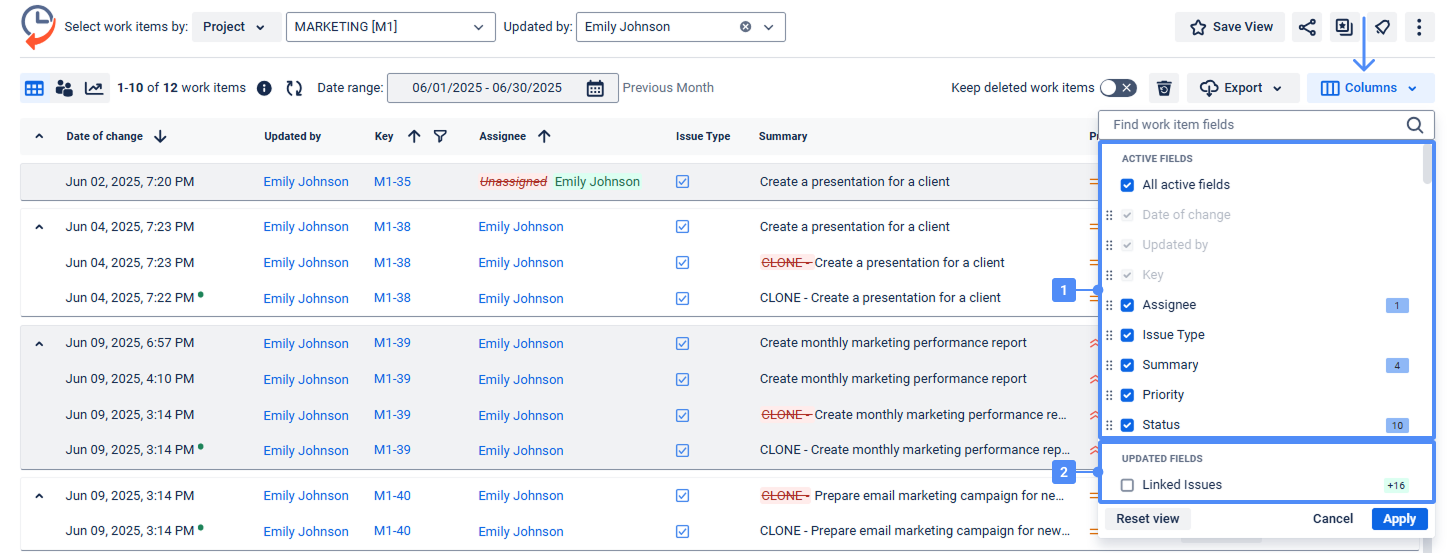Toggle Keep deleted work items switch
This screenshot has width=1453, height=553.
(1118, 88)
